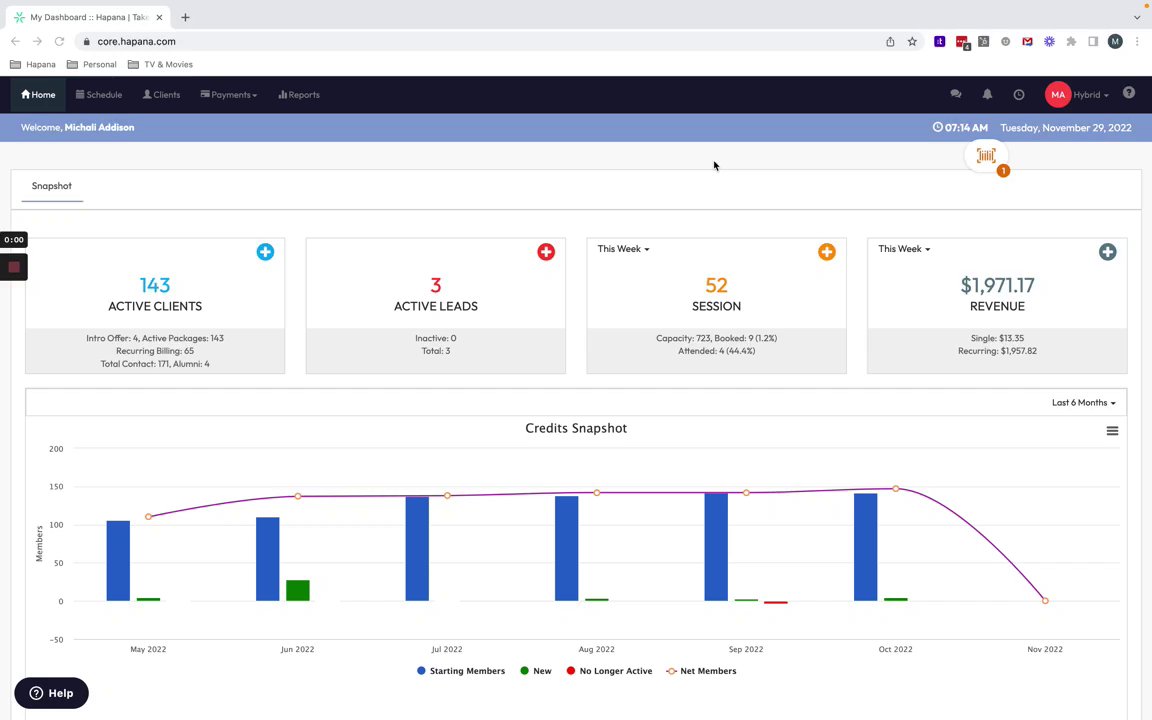Viewport: 1152px width, 720px height.
Task: Click the Help button
Action: 51,693
